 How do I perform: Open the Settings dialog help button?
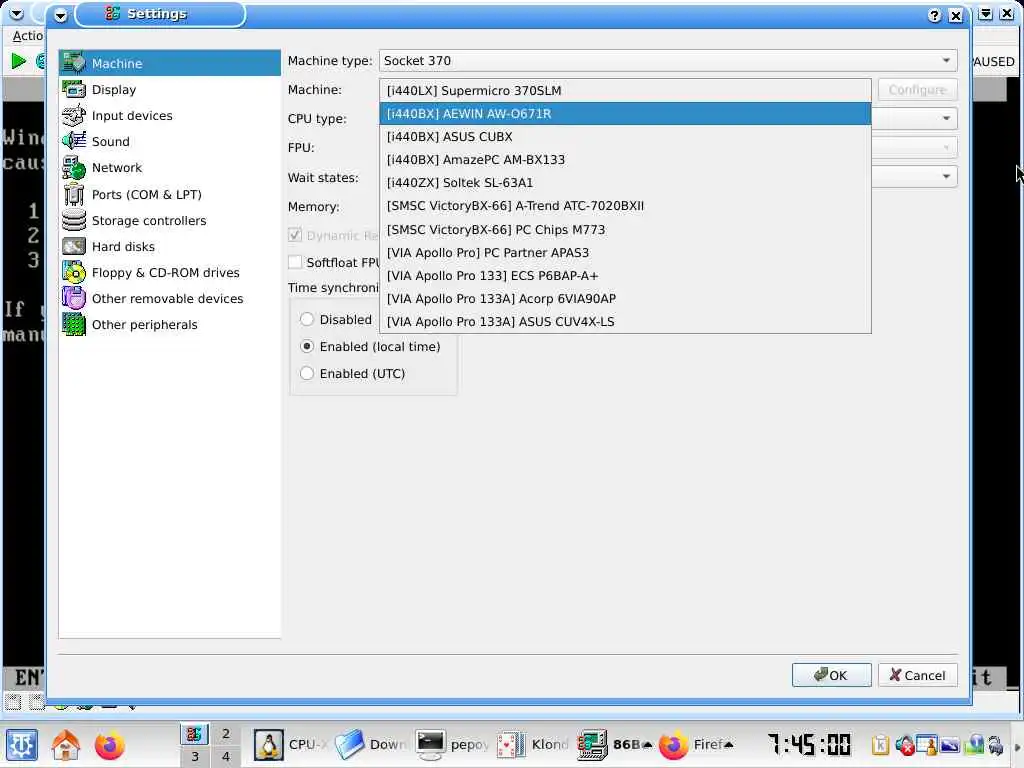click(x=935, y=16)
